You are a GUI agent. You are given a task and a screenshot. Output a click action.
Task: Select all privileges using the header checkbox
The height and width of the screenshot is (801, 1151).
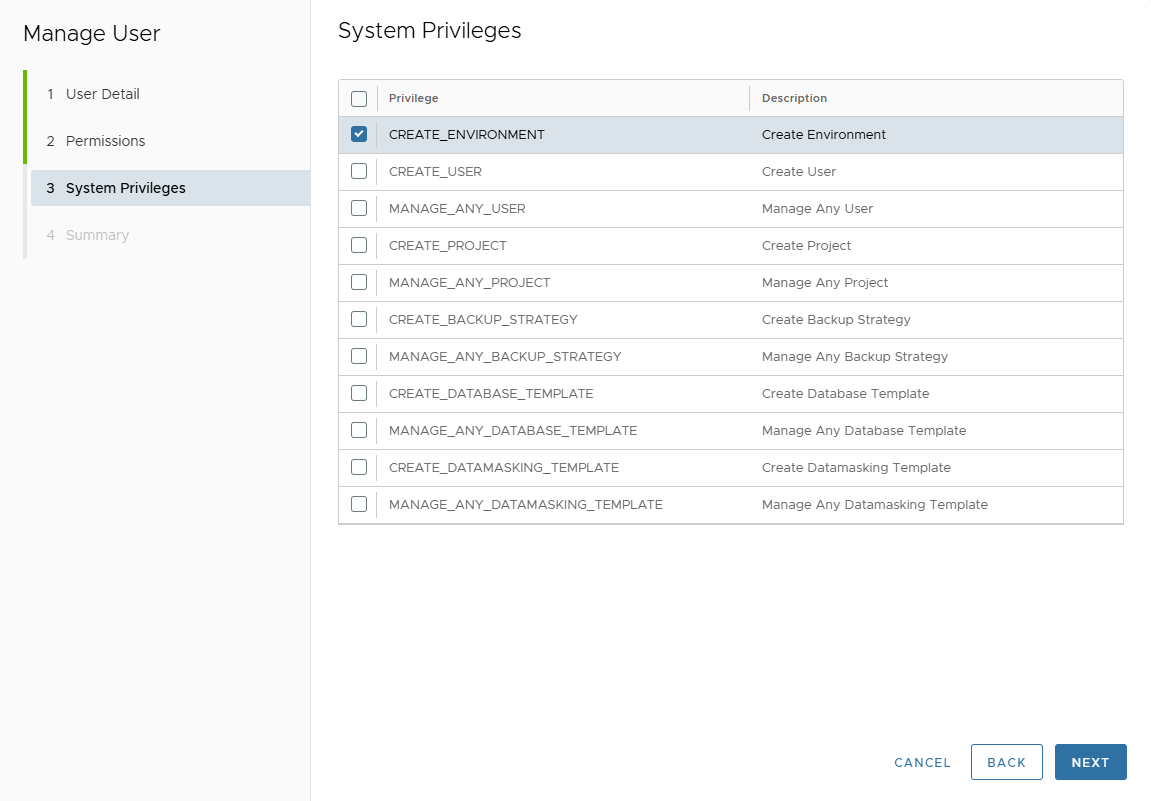click(x=359, y=97)
